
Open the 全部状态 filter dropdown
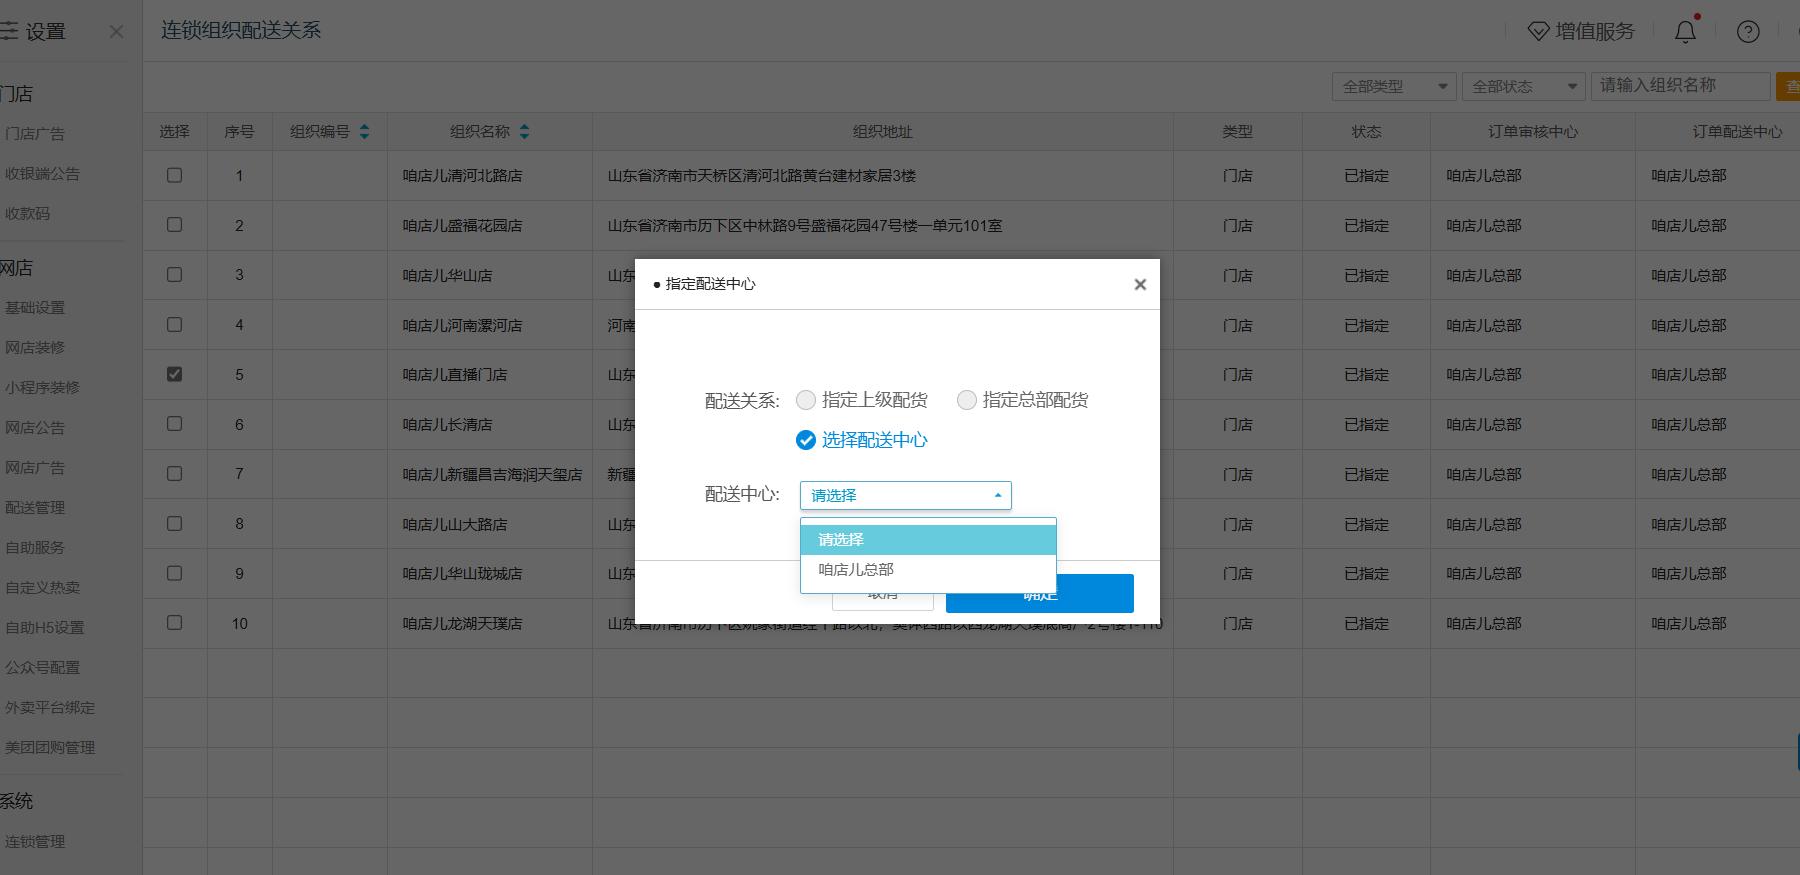(1523, 87)
